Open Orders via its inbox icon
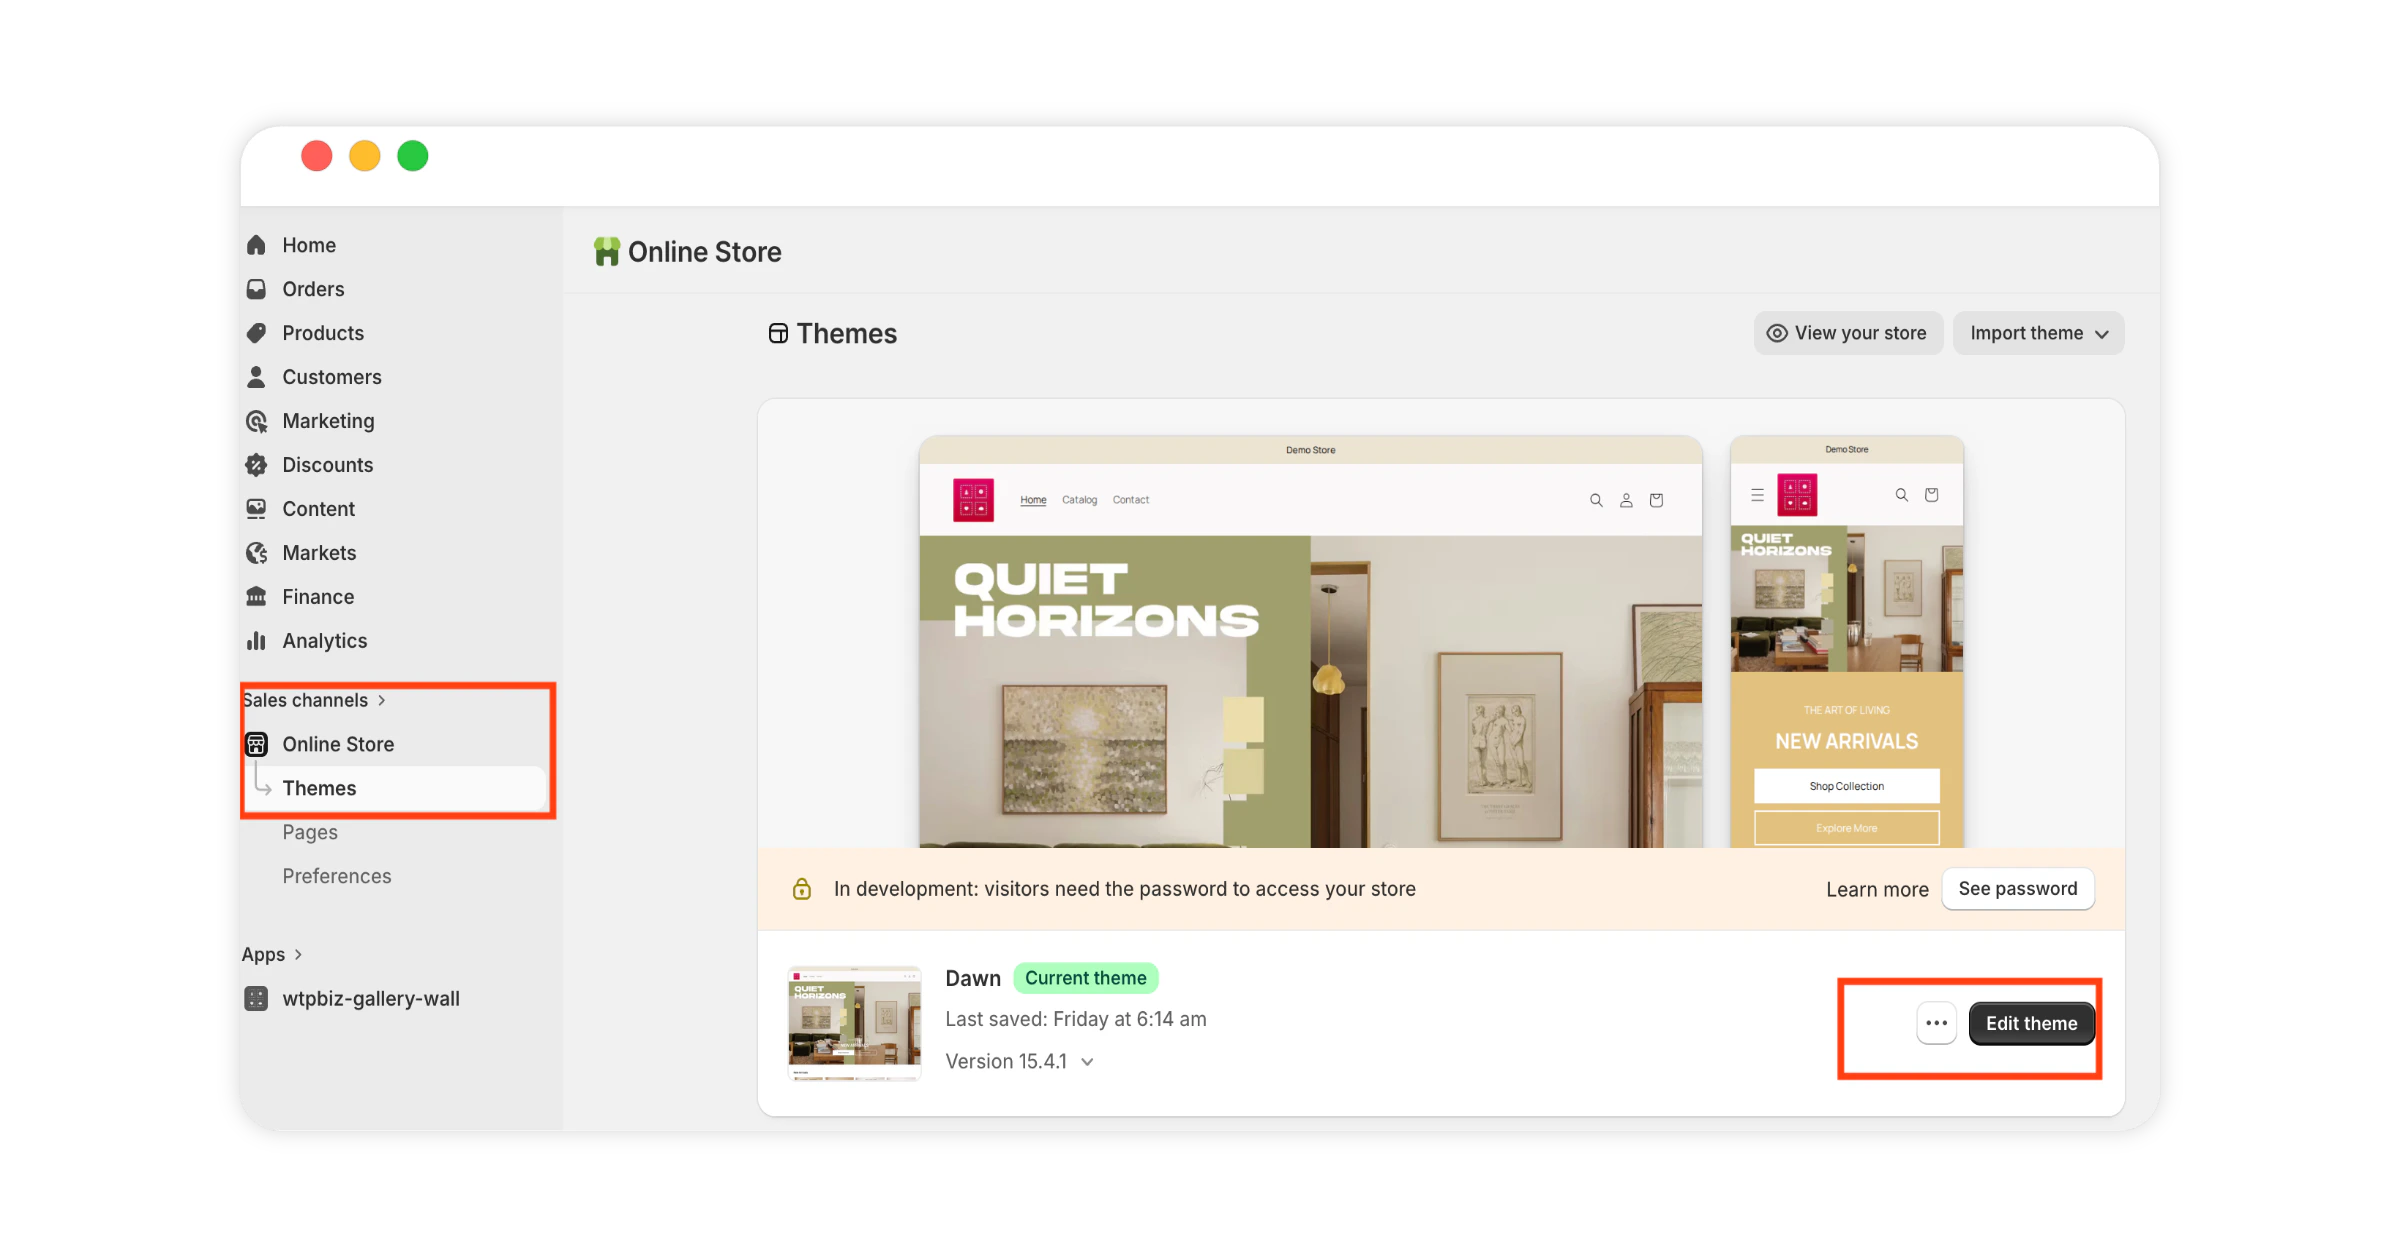This screenshot has width=2400, height=1256. pyautogui.click(x=257, y=289)
